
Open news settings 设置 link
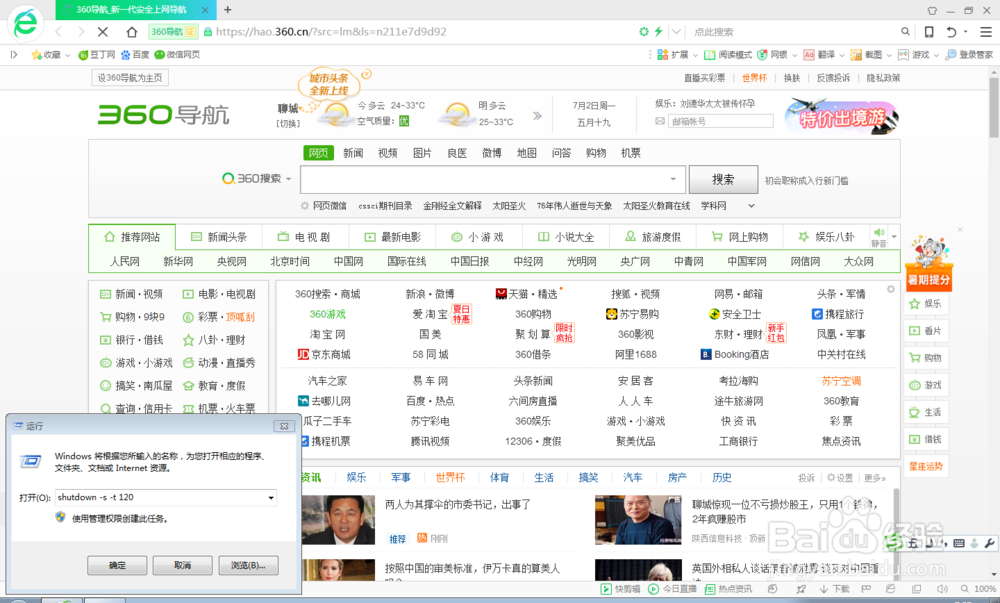[x=840, y=478]
